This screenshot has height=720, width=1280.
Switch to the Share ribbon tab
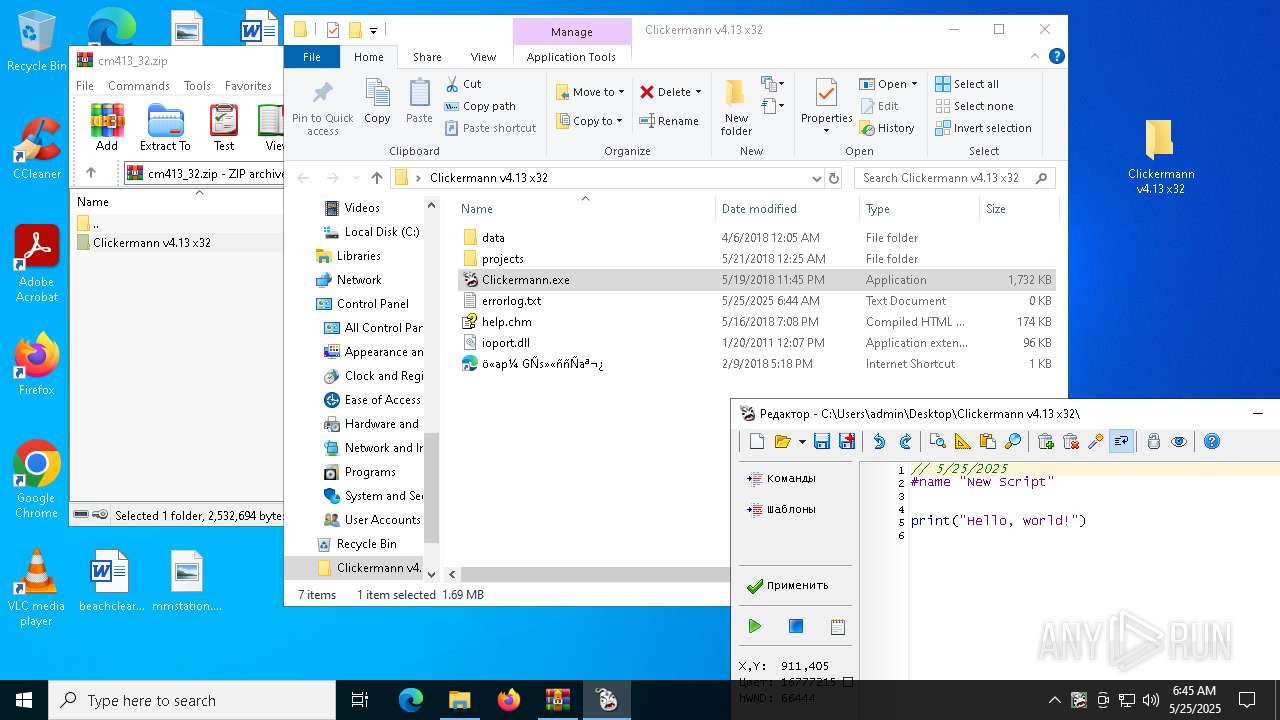tap(427, 57)
